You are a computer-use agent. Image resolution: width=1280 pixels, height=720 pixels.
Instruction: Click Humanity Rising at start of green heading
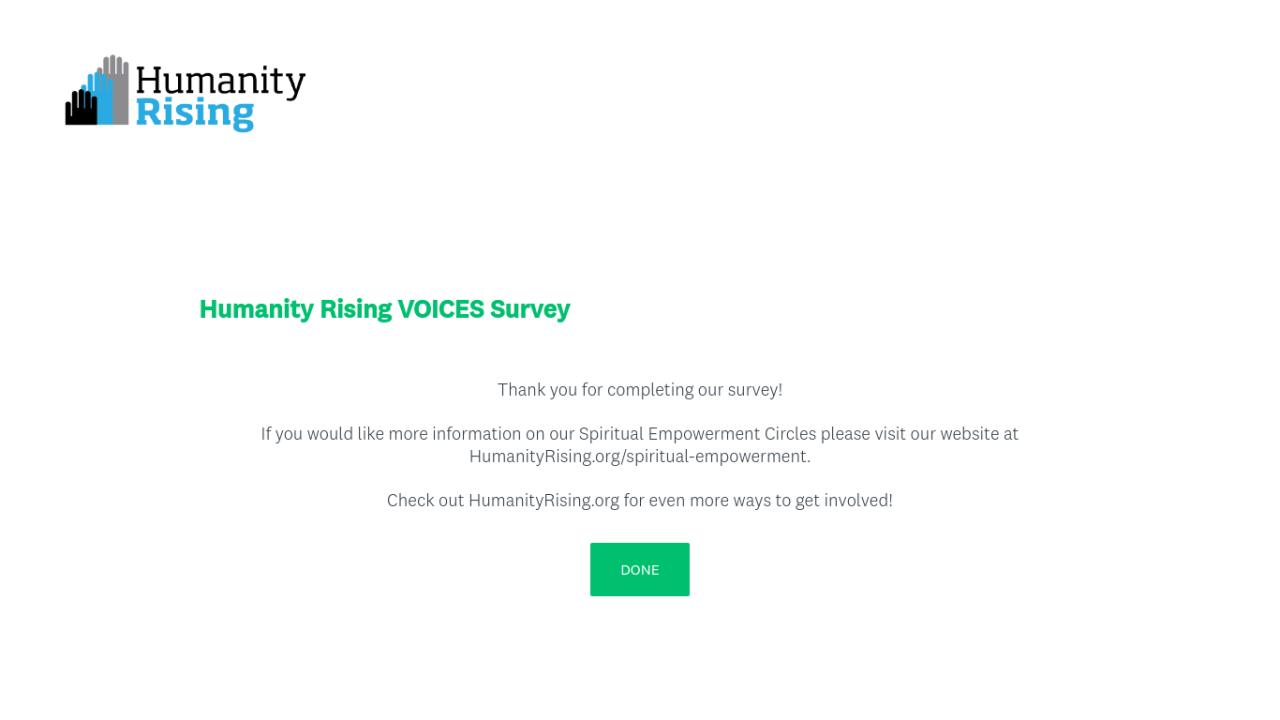(x=295, y=309)
